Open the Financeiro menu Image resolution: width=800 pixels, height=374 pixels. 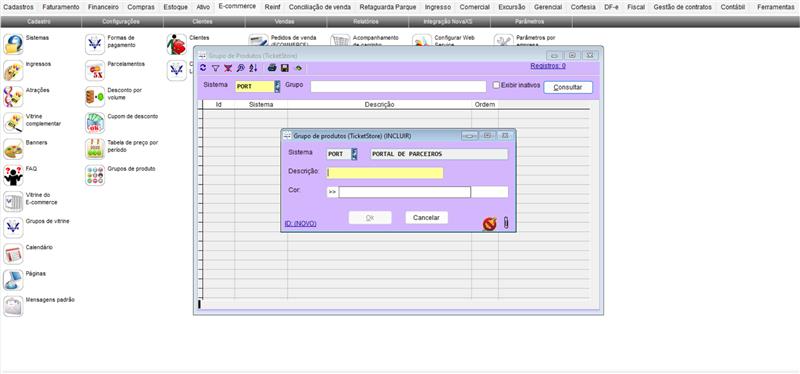pyautogui.click(x=103, y=7)
